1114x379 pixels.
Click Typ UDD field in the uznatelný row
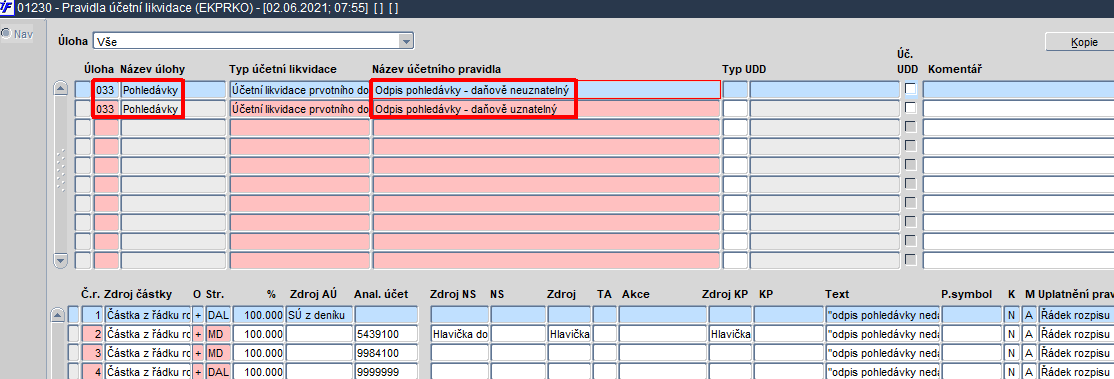[x=735, y=109]
